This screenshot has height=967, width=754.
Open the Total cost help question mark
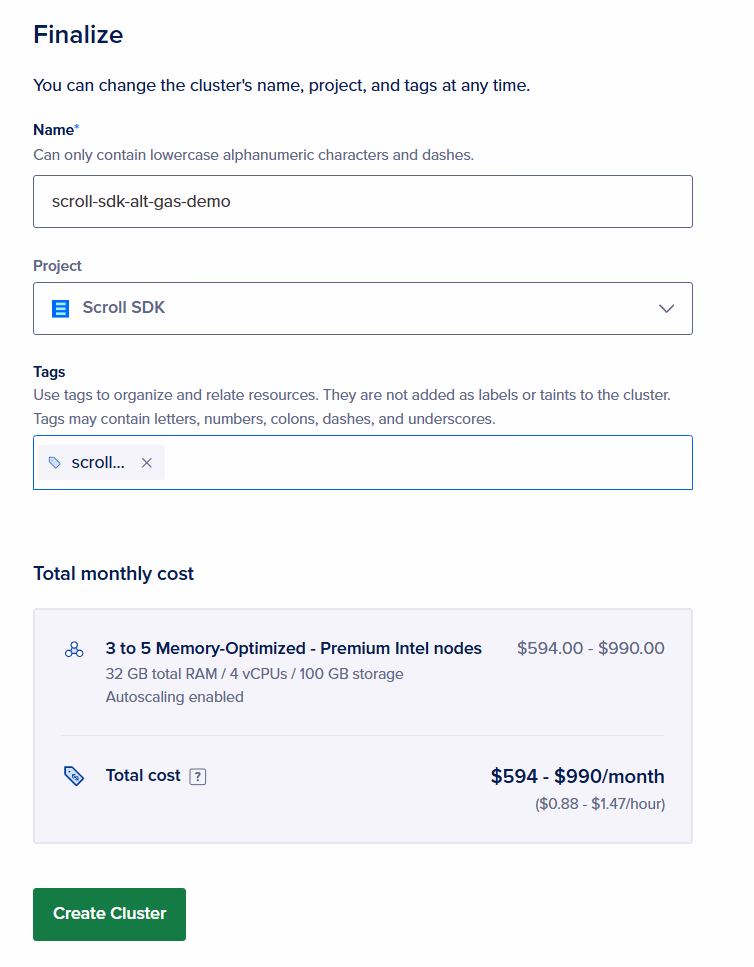pyautogui.click(x=198, y=776)
